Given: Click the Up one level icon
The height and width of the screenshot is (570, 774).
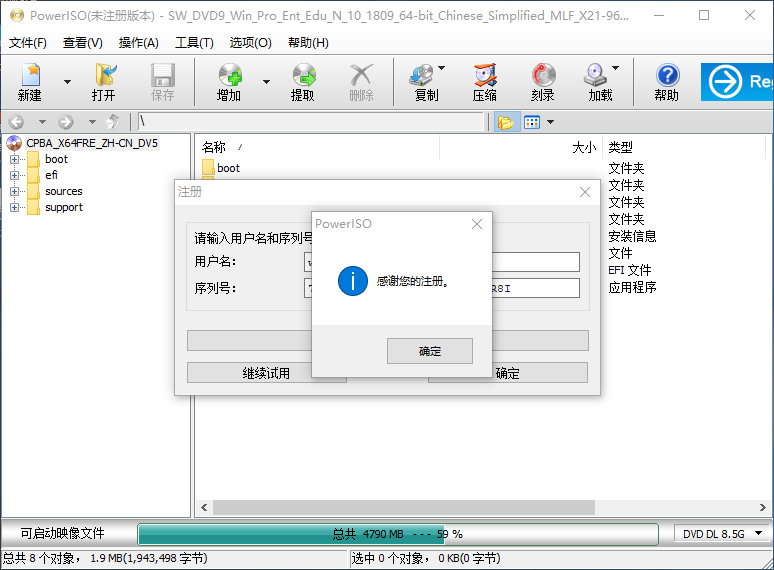Looking at the screenshot, I should tap(114, 121).
